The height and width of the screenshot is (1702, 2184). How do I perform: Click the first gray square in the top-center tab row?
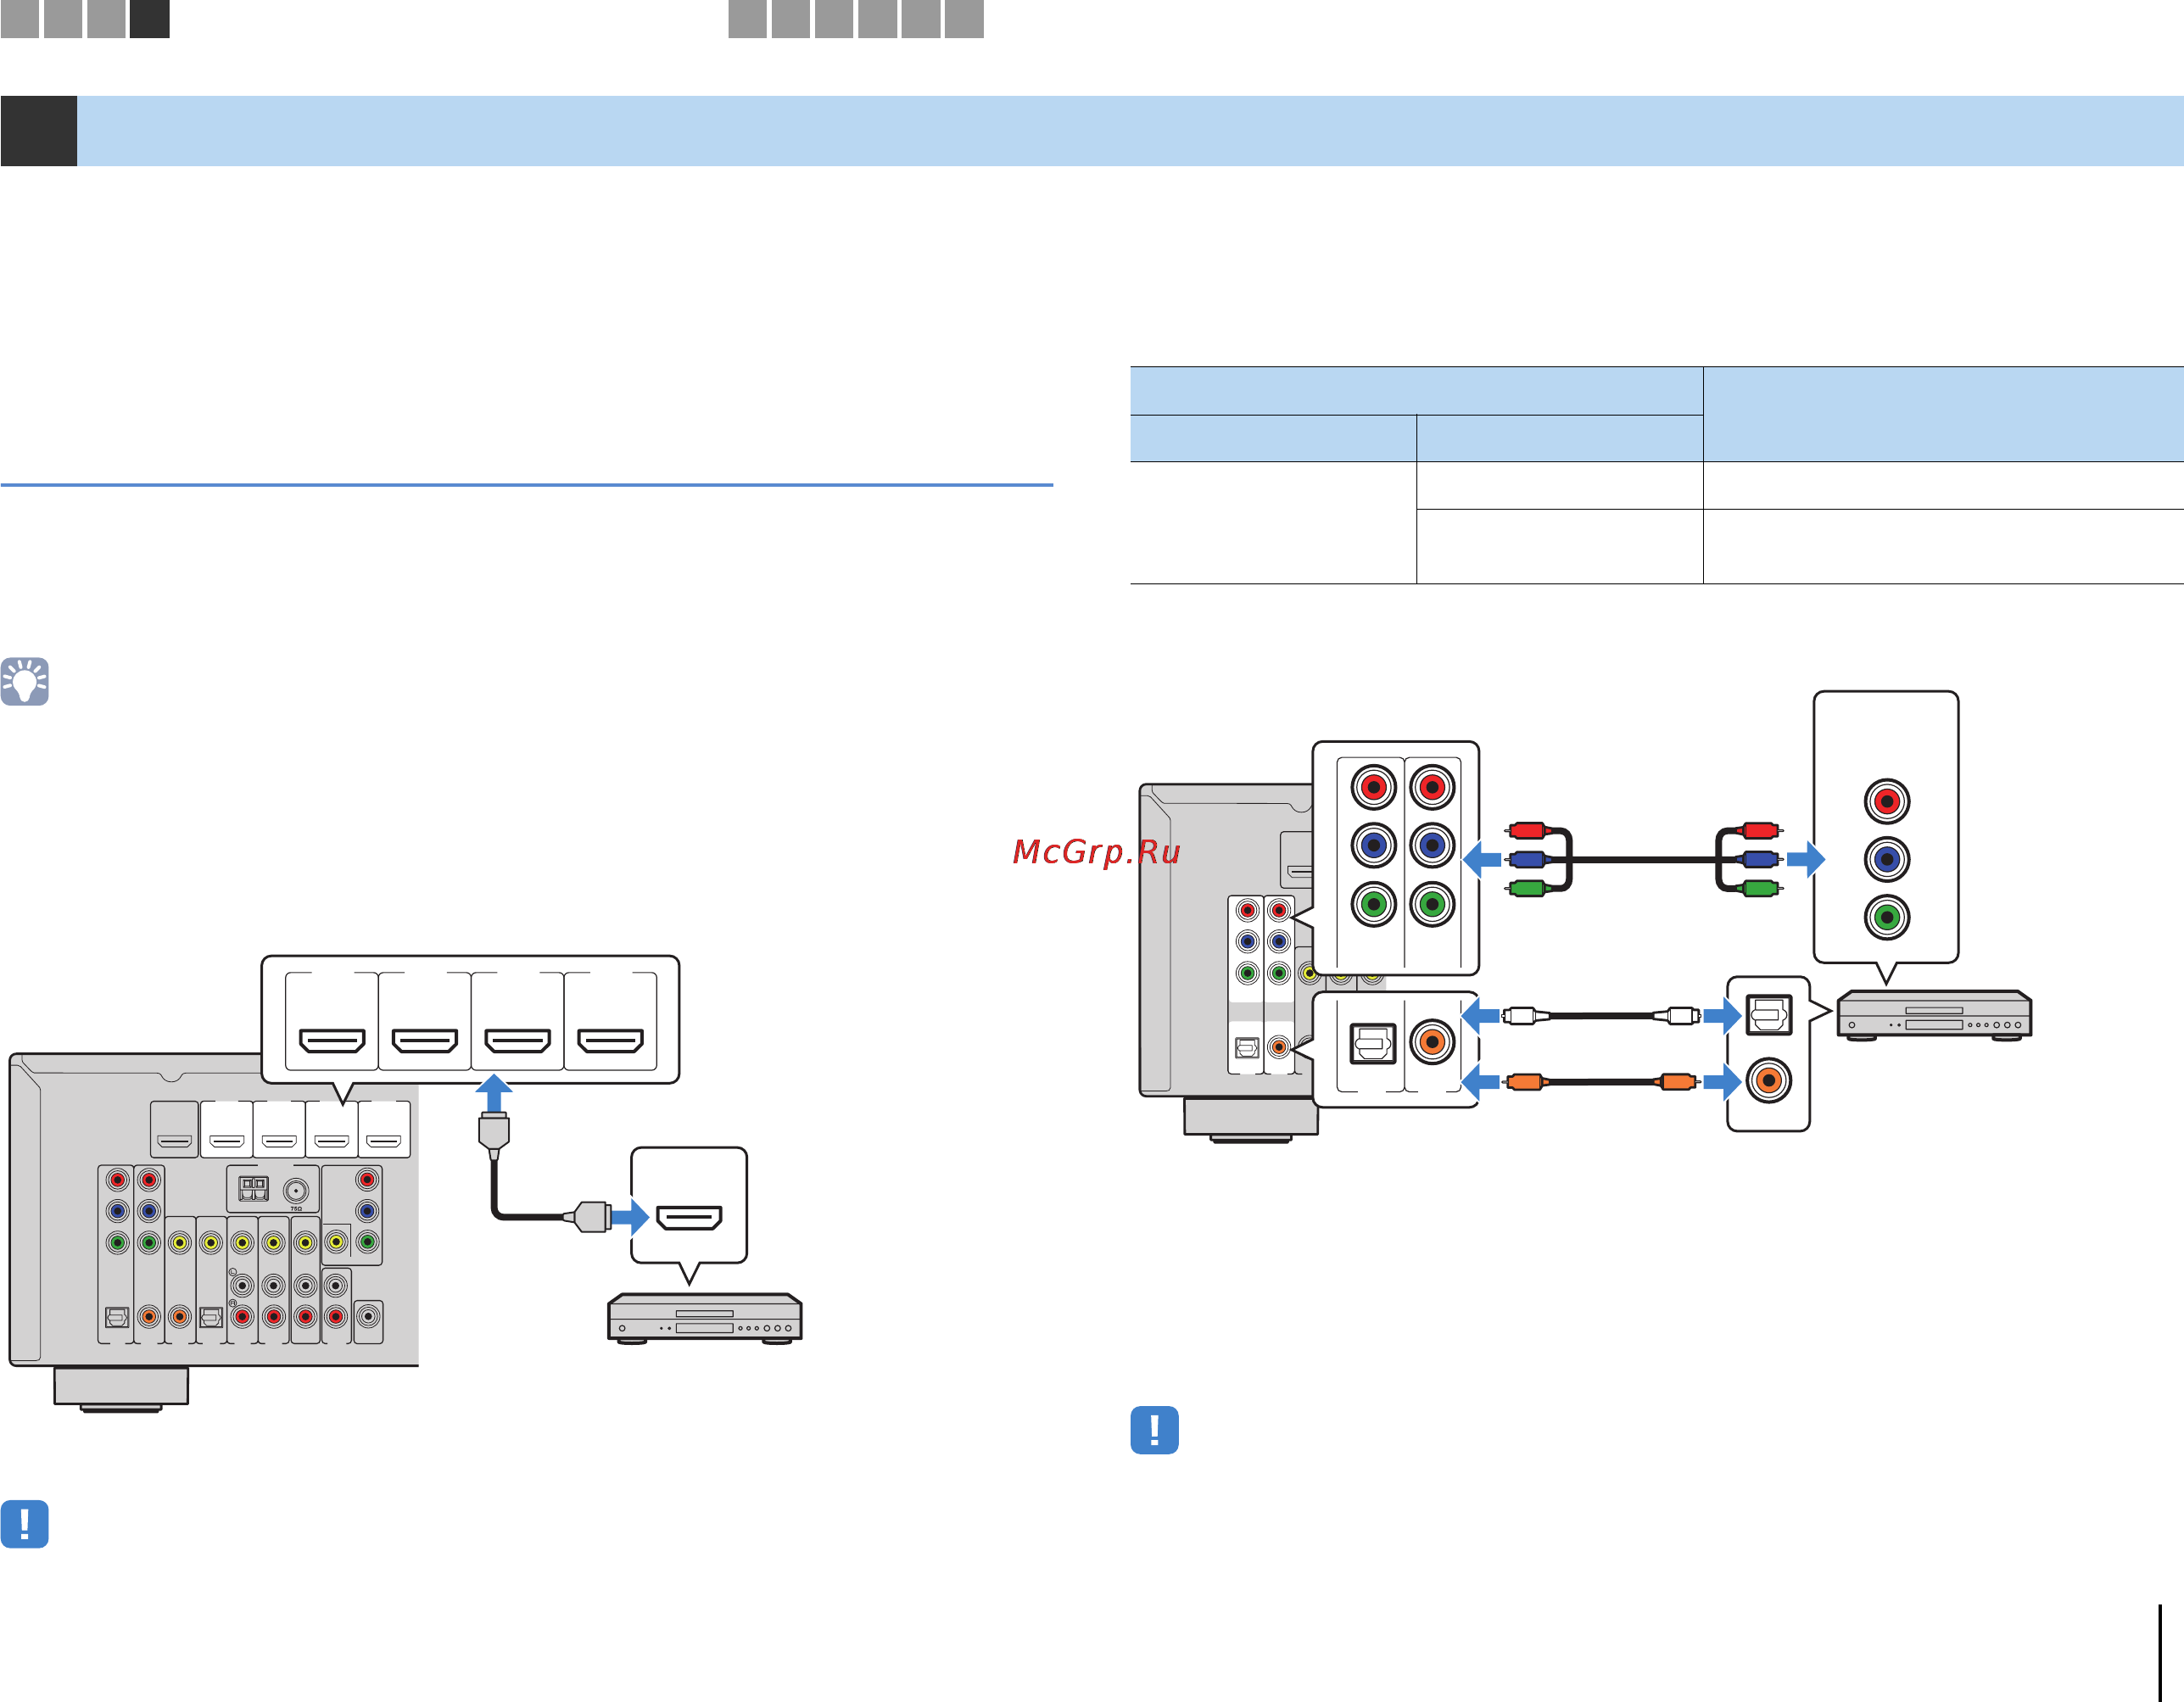(x=748, y=19)
